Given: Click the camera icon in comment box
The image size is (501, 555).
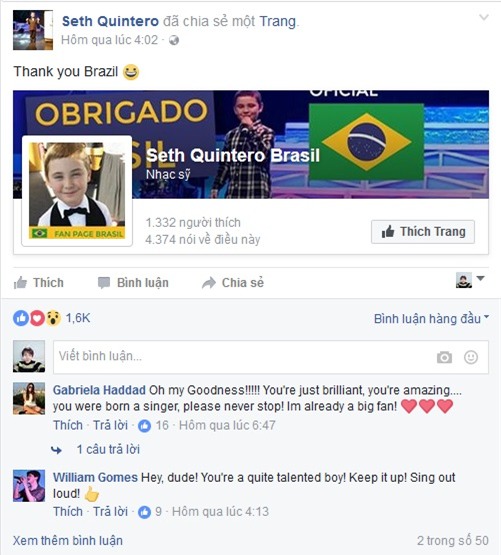Looking at the screenshot, I should [444, 357].
